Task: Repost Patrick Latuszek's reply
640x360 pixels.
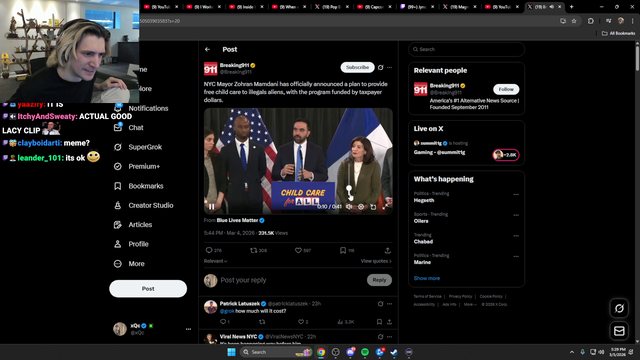Action: point(262,322)
